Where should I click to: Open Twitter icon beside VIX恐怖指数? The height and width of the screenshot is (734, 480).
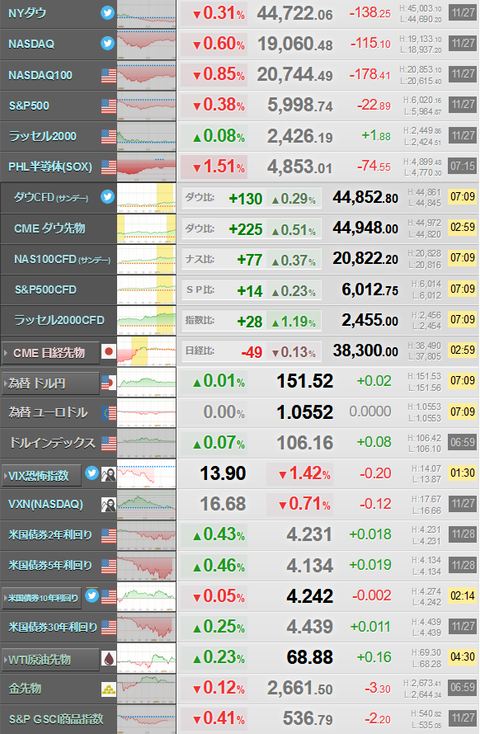coord(92,473)
